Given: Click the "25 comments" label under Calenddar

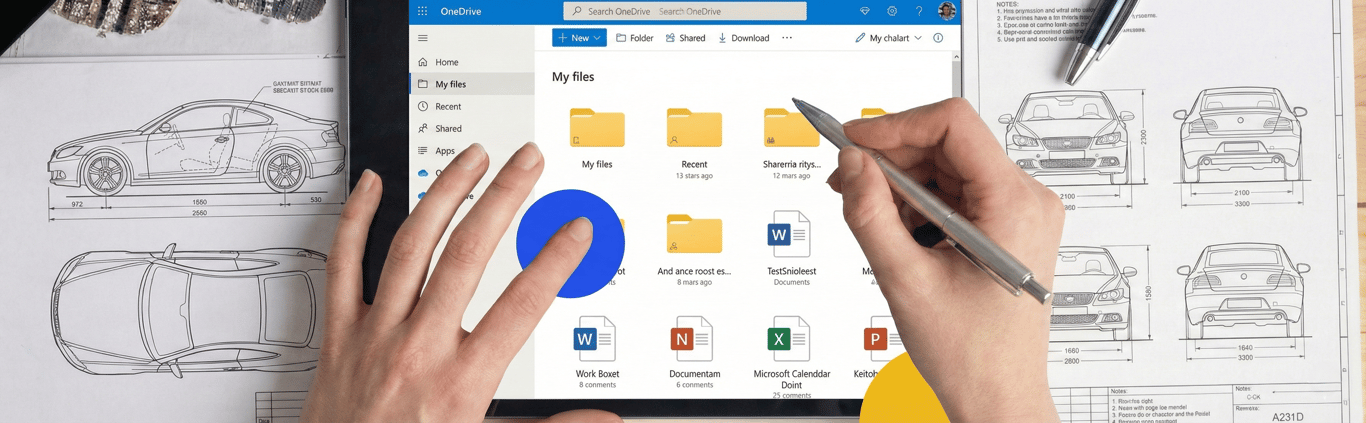Looking at the screenshot, I should (x=791, y=395).
